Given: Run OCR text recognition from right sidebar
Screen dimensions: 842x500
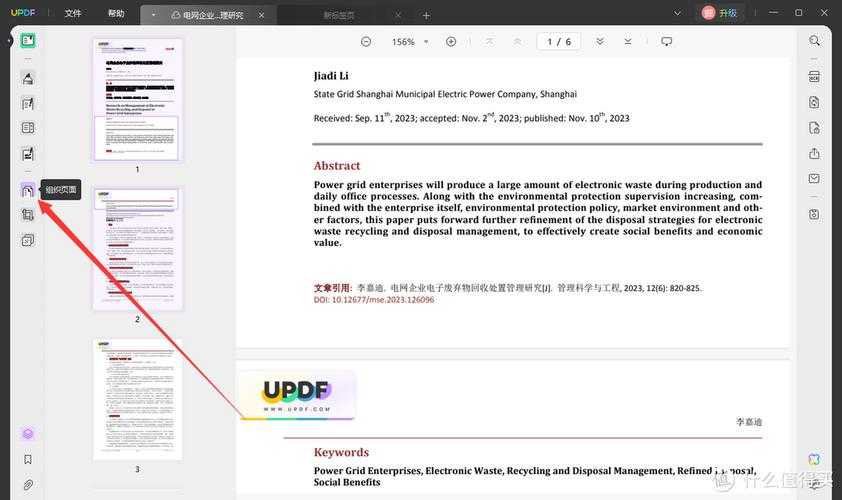Looking at the screenshot, I should 814,76.
